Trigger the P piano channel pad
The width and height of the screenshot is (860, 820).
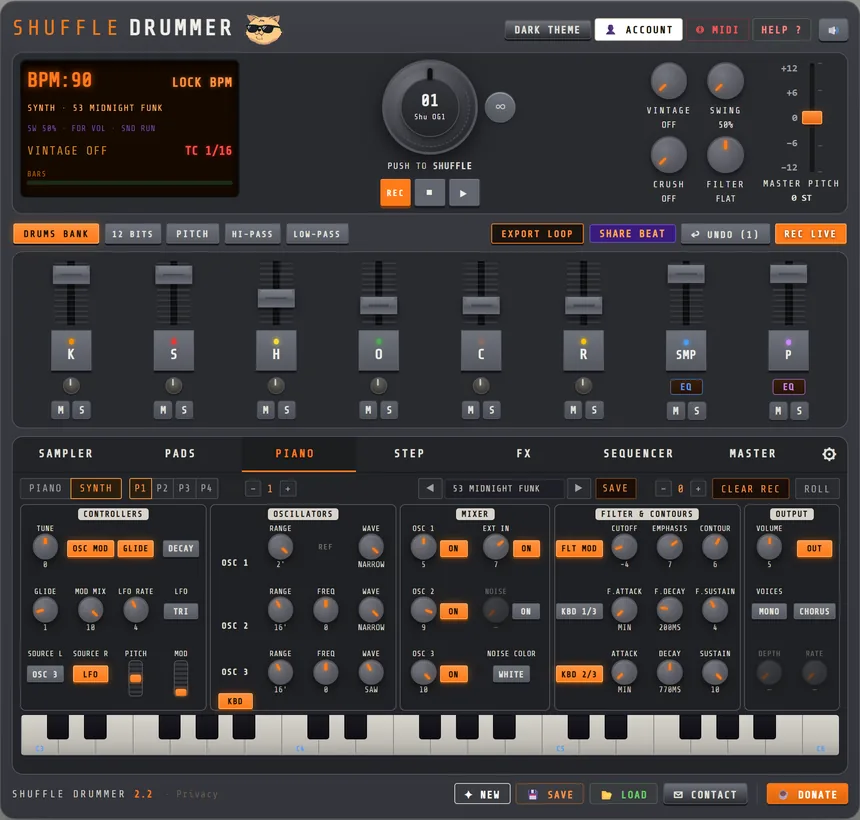(x=788, y=350)
